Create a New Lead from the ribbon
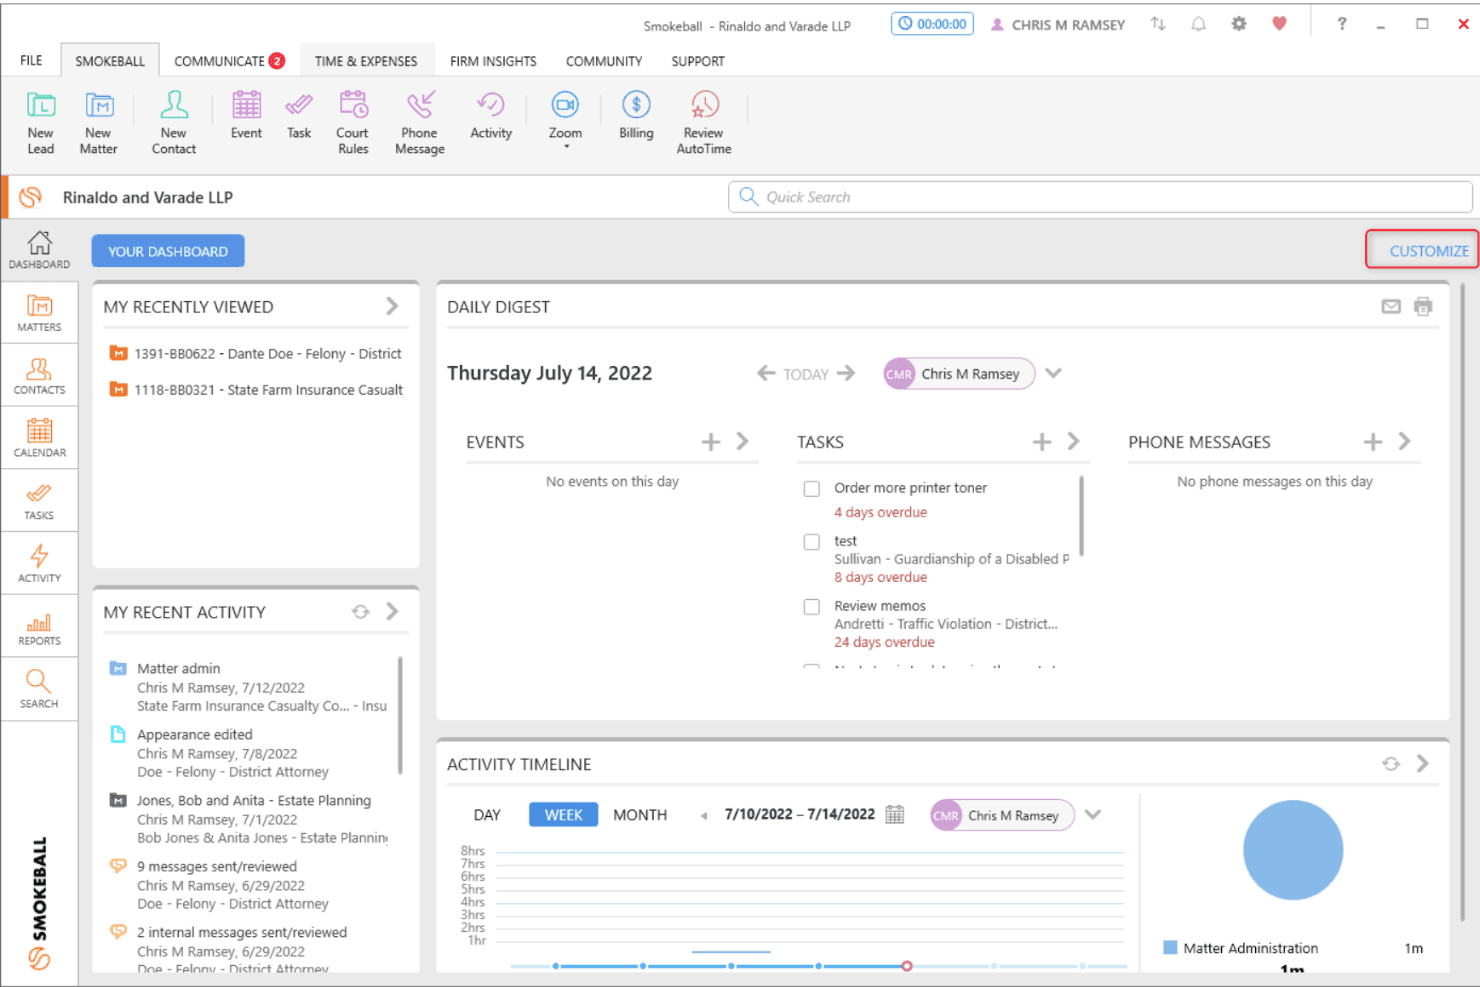The width and height of the screenshot is (1480, 987). (x=41, y=122)
